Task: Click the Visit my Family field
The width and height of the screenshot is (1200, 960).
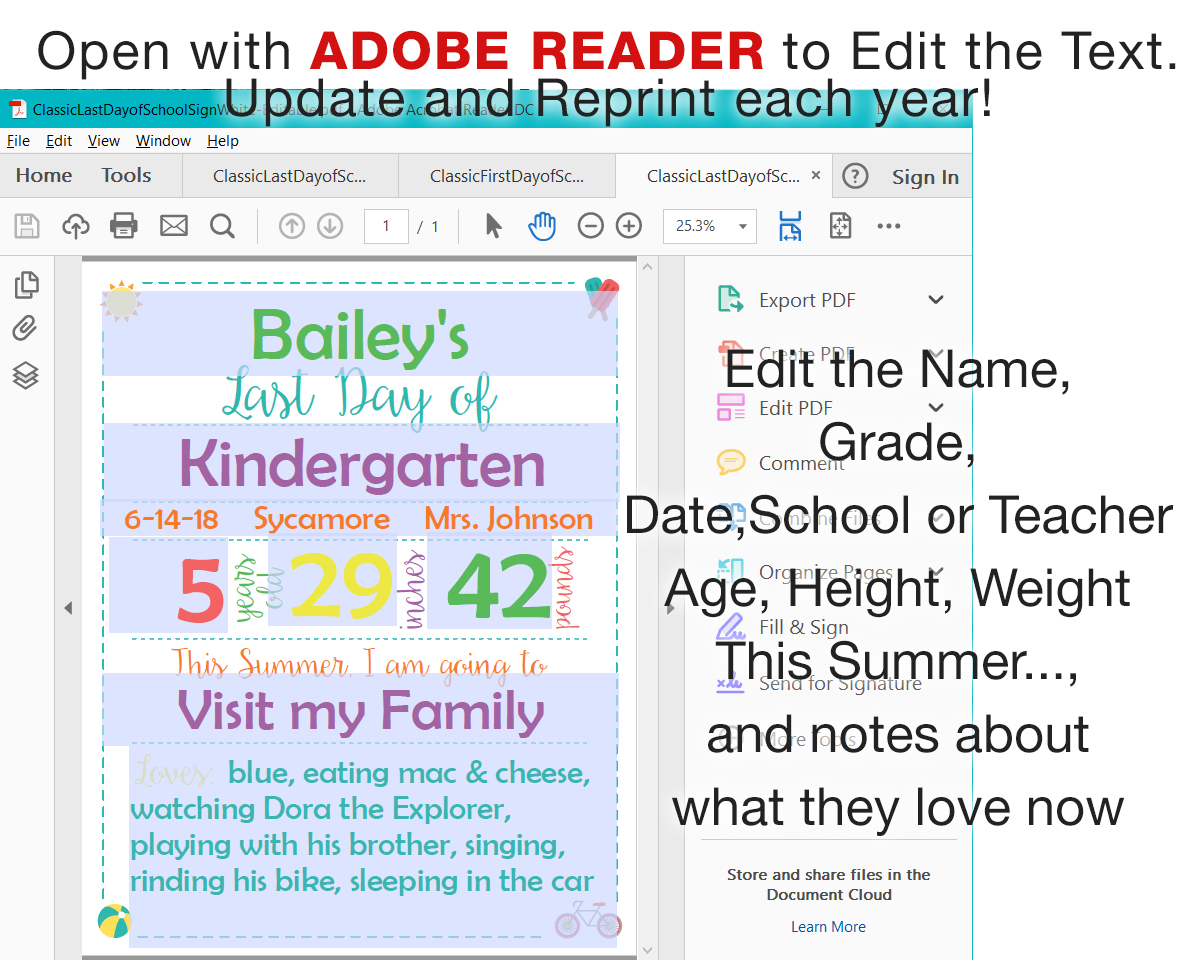Action: point(360,710)
